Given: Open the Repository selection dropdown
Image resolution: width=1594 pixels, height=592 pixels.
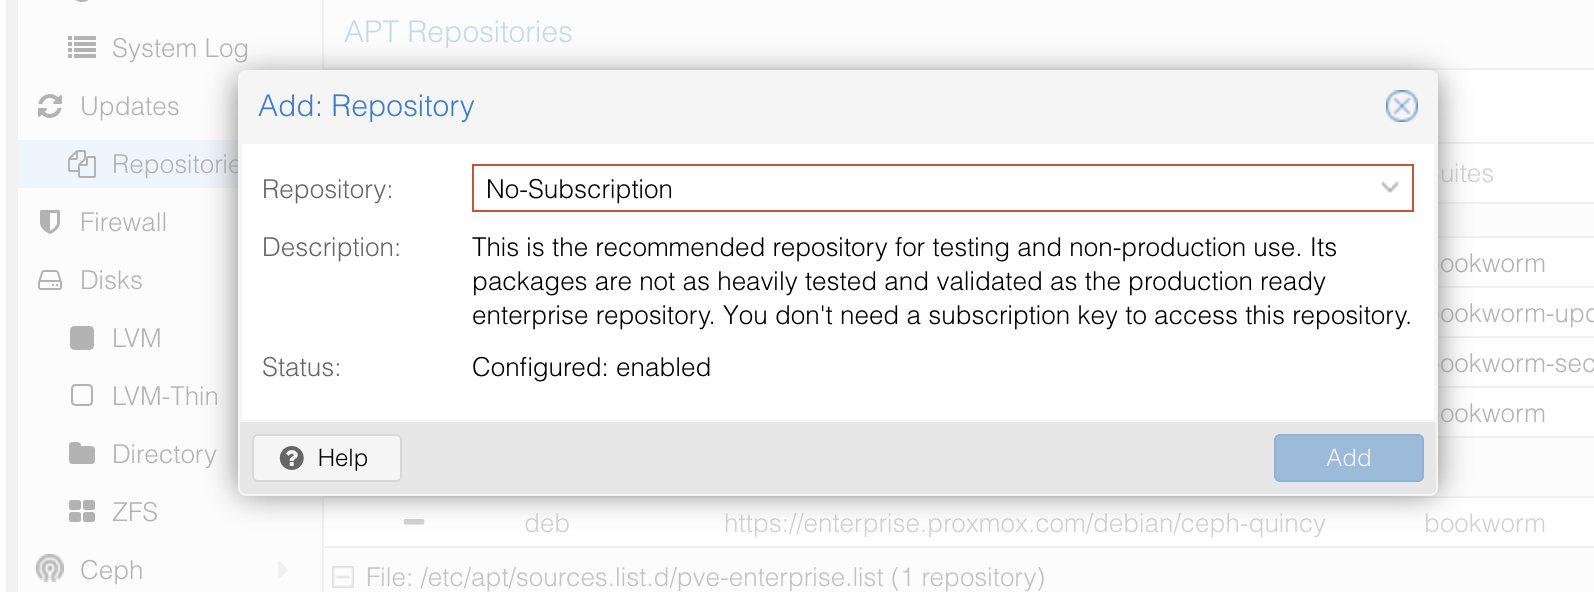Looking at the screenshot, I should click(x=1389, y=188).
